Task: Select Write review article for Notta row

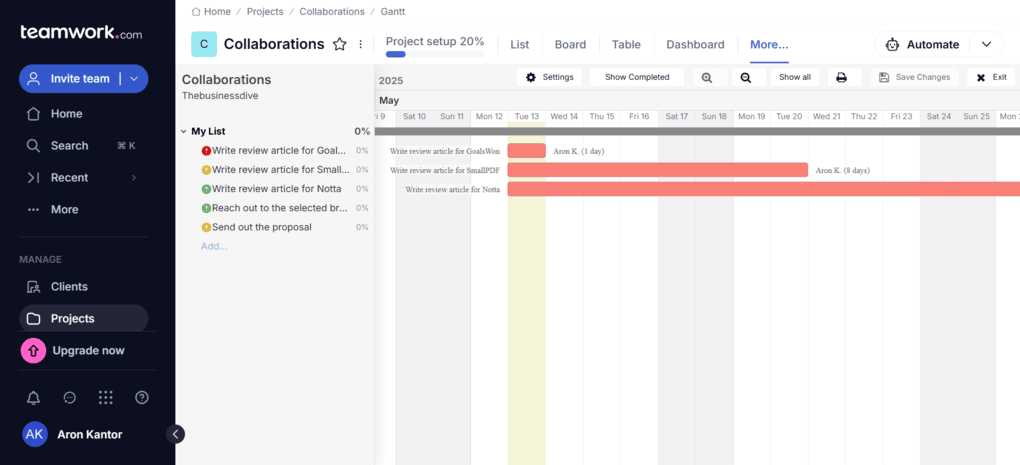Action: [x=278, y=189]
